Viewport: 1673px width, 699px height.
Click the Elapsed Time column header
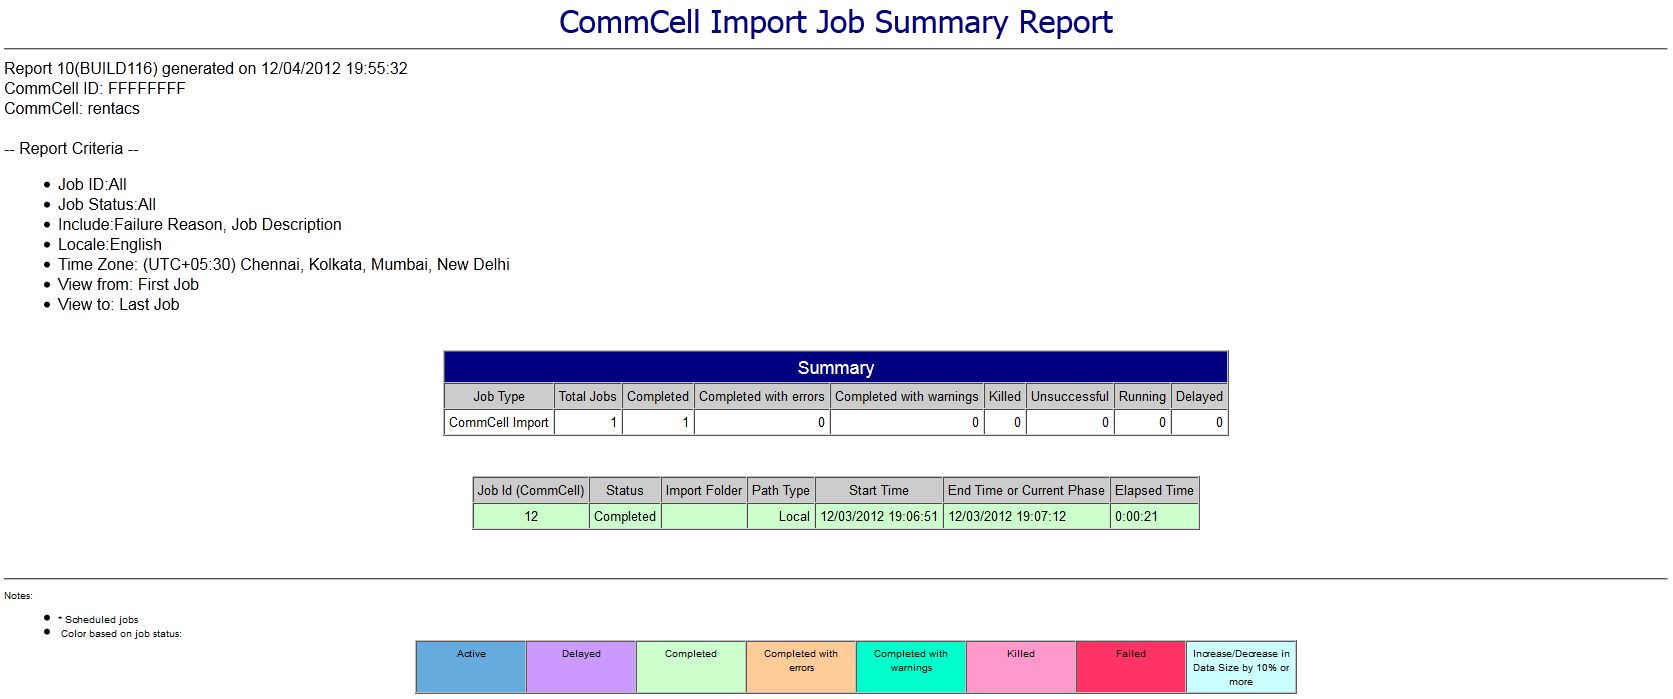pos(1154,490)
